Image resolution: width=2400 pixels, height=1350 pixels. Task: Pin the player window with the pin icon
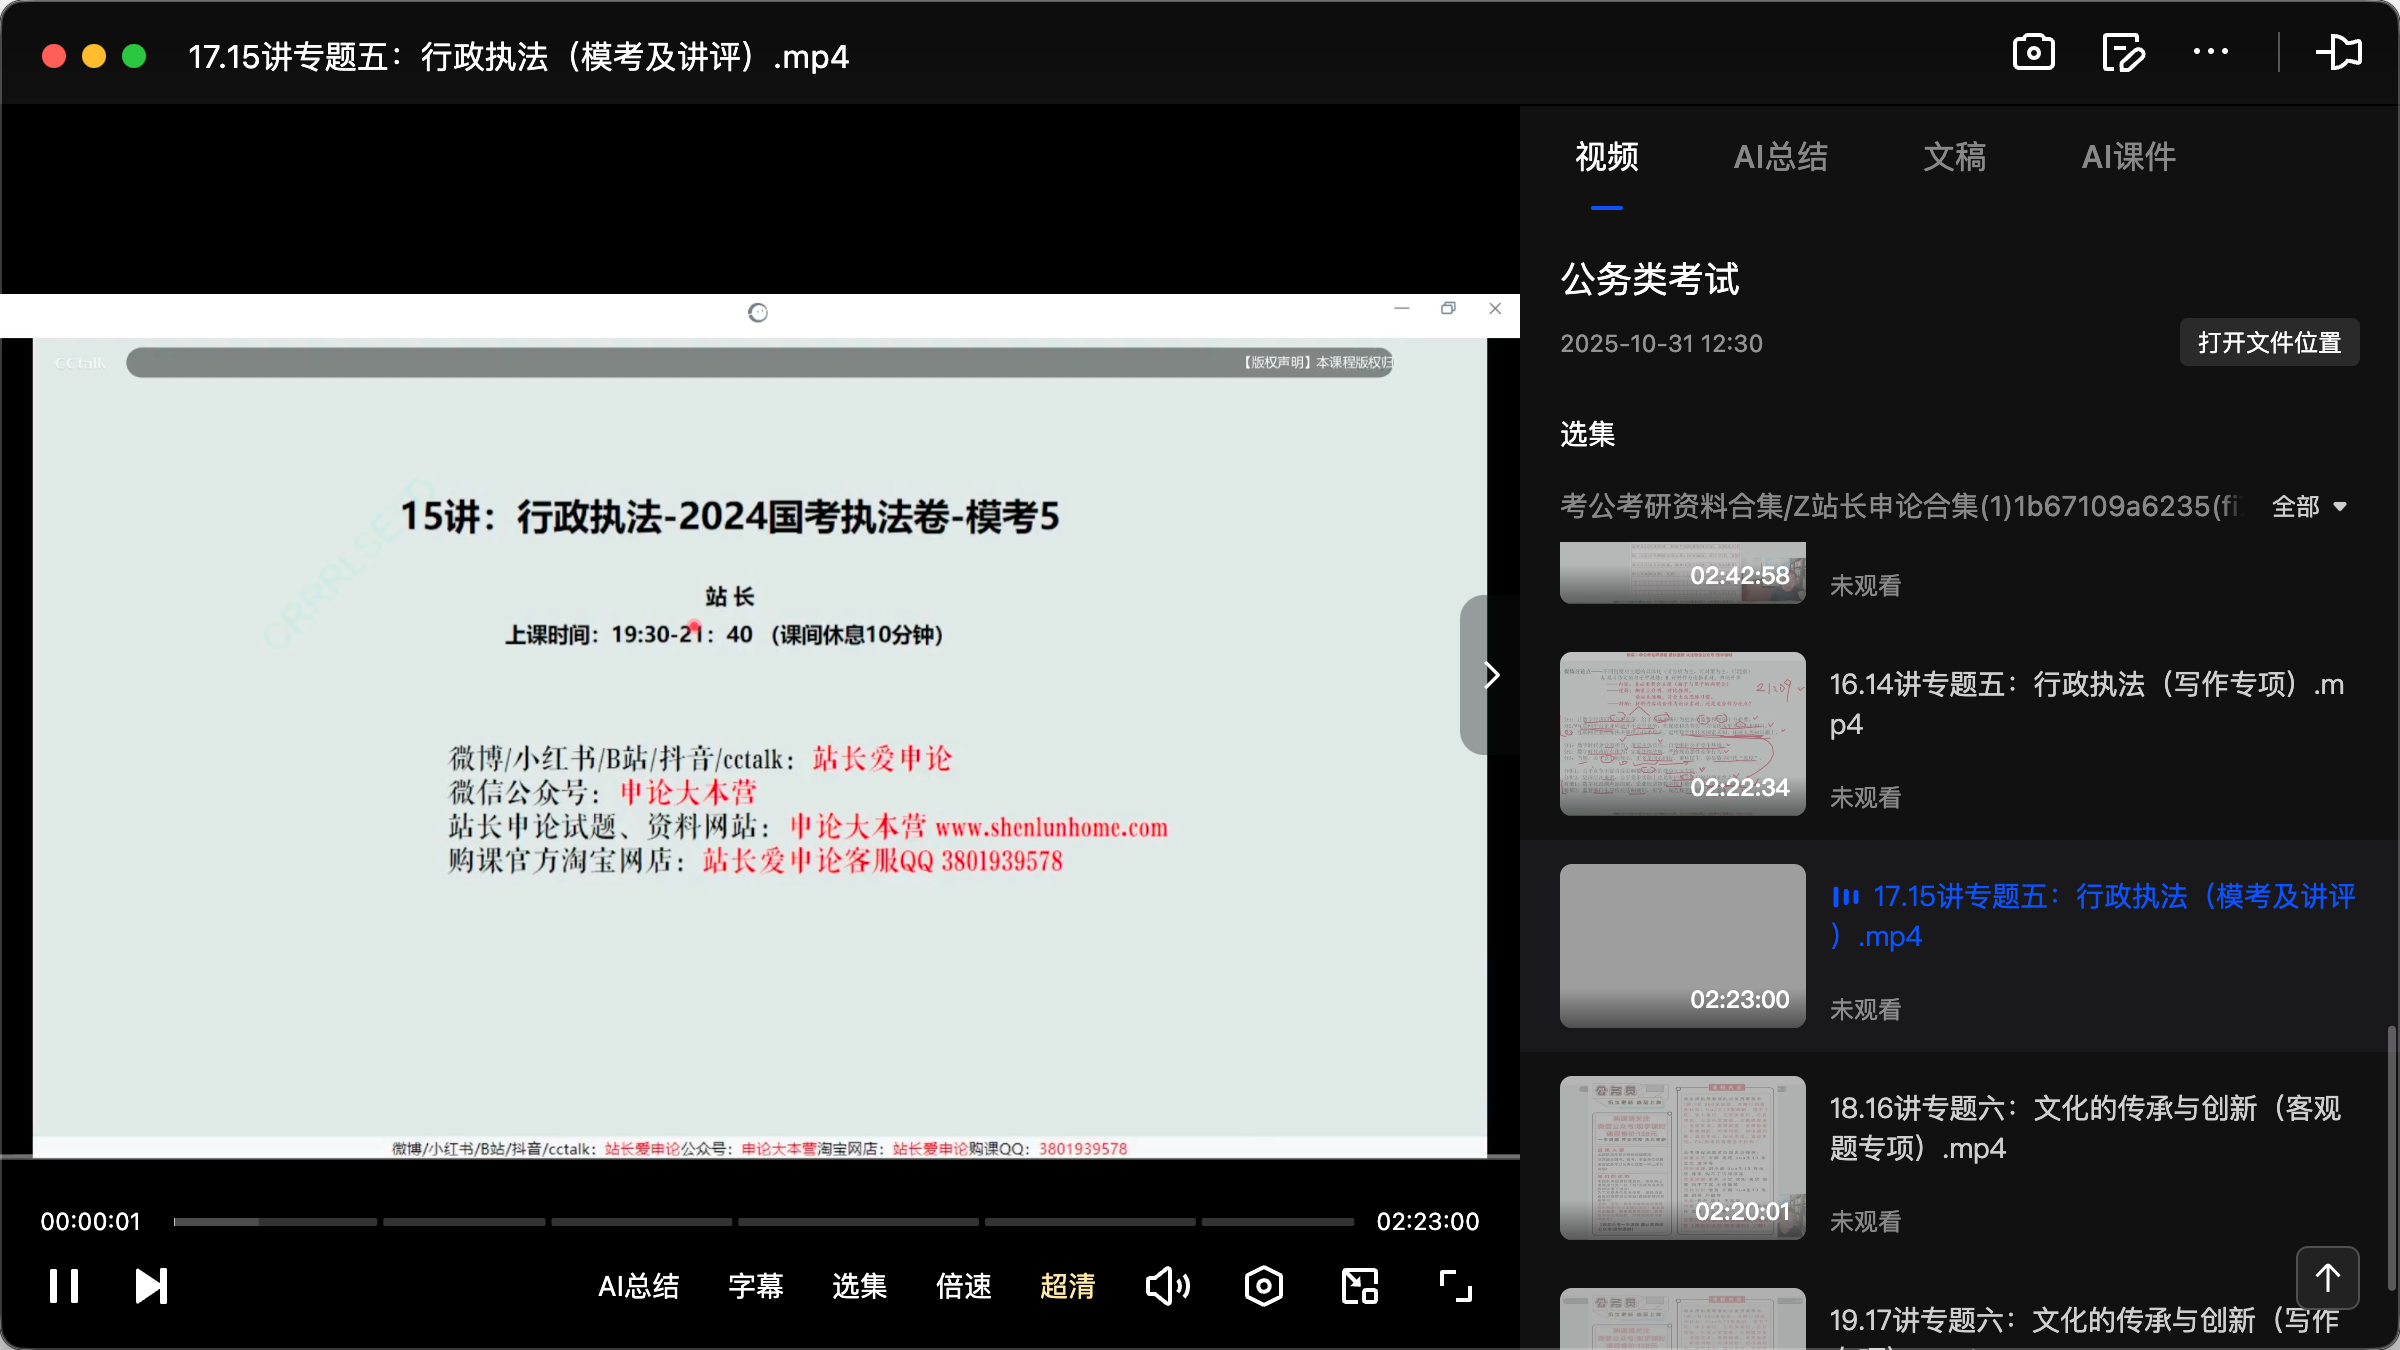point(2340,52)
